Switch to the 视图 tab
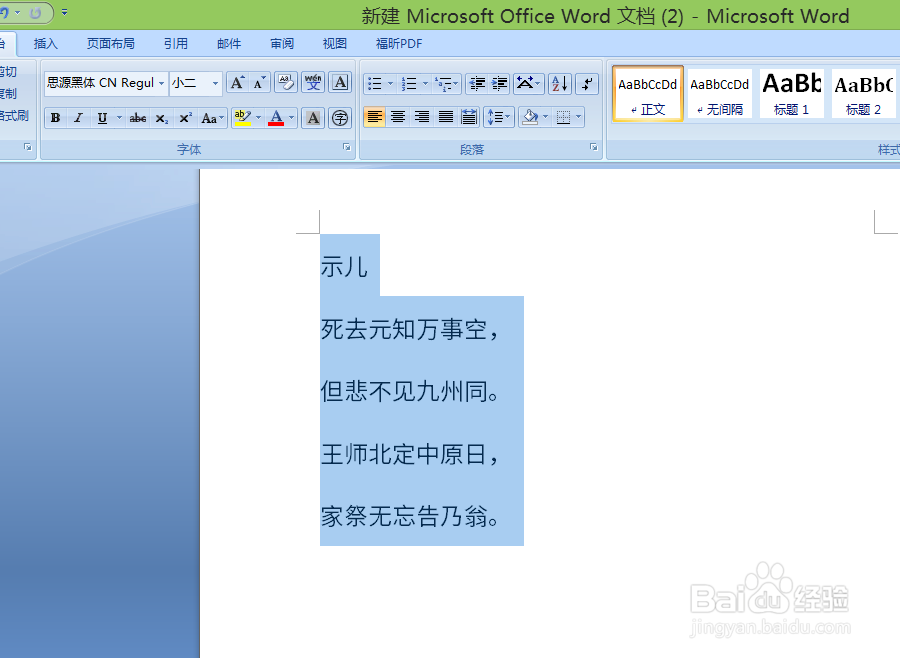Viewport: 900px width, 658px height. pyautogui.click(x=335, y=44)
